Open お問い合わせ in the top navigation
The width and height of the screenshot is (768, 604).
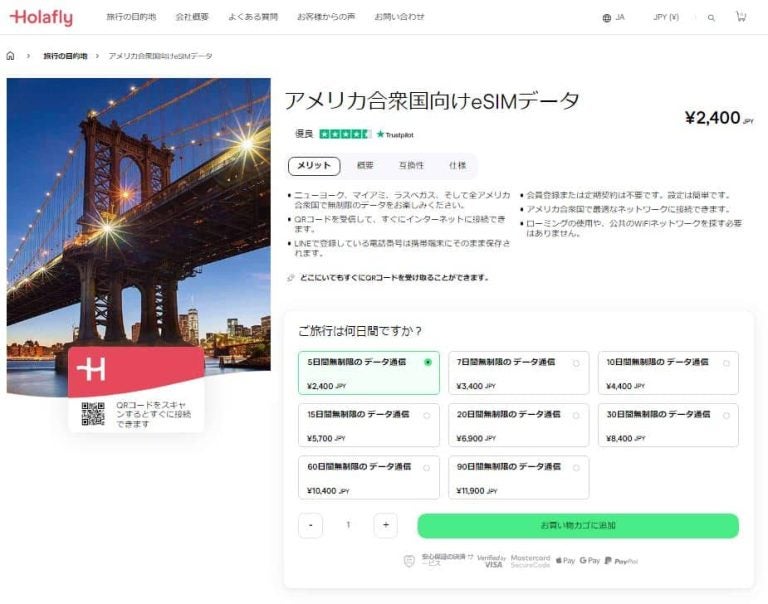(400, 17)
